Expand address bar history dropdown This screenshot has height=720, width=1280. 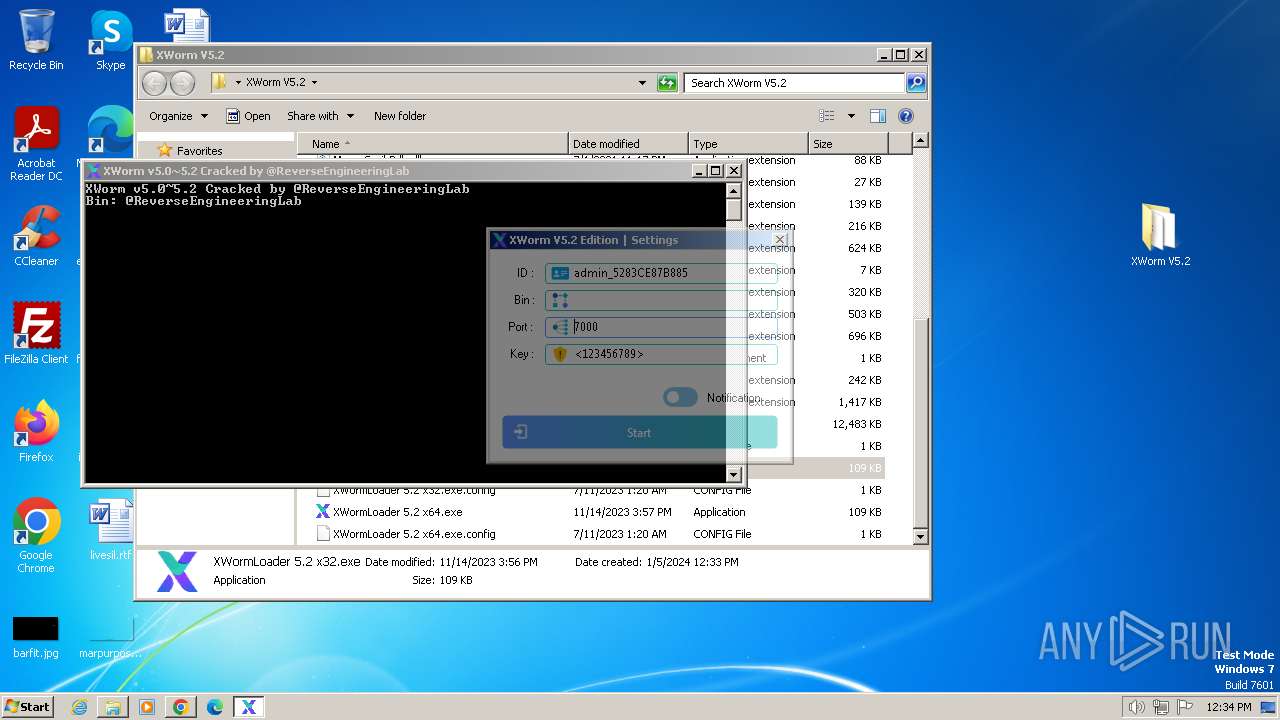coord(642,83)
